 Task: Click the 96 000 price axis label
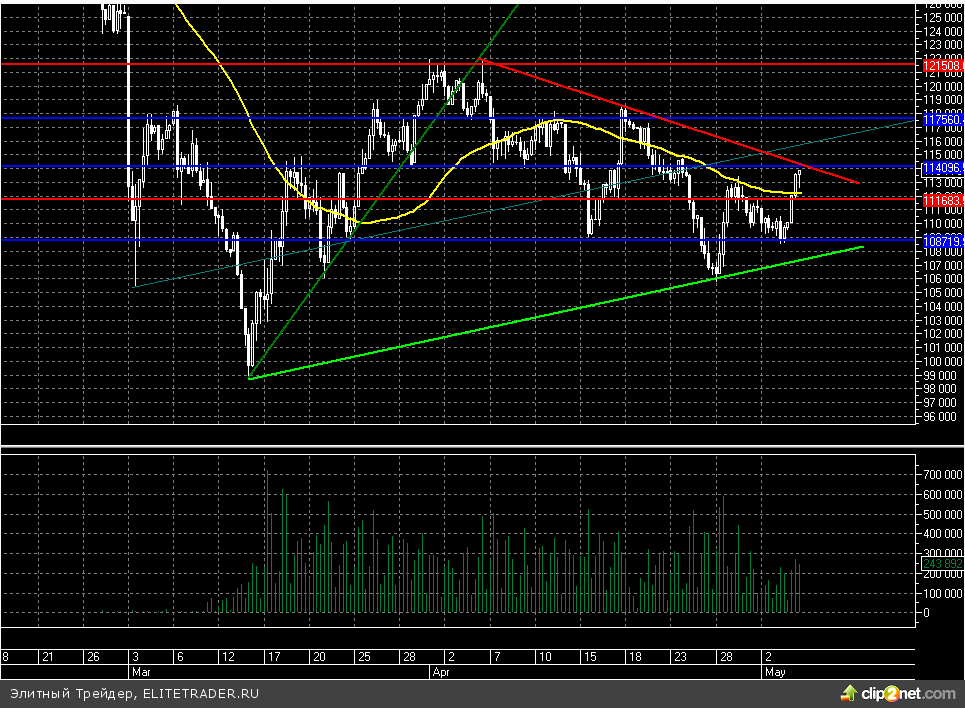(x=940, y=416)
